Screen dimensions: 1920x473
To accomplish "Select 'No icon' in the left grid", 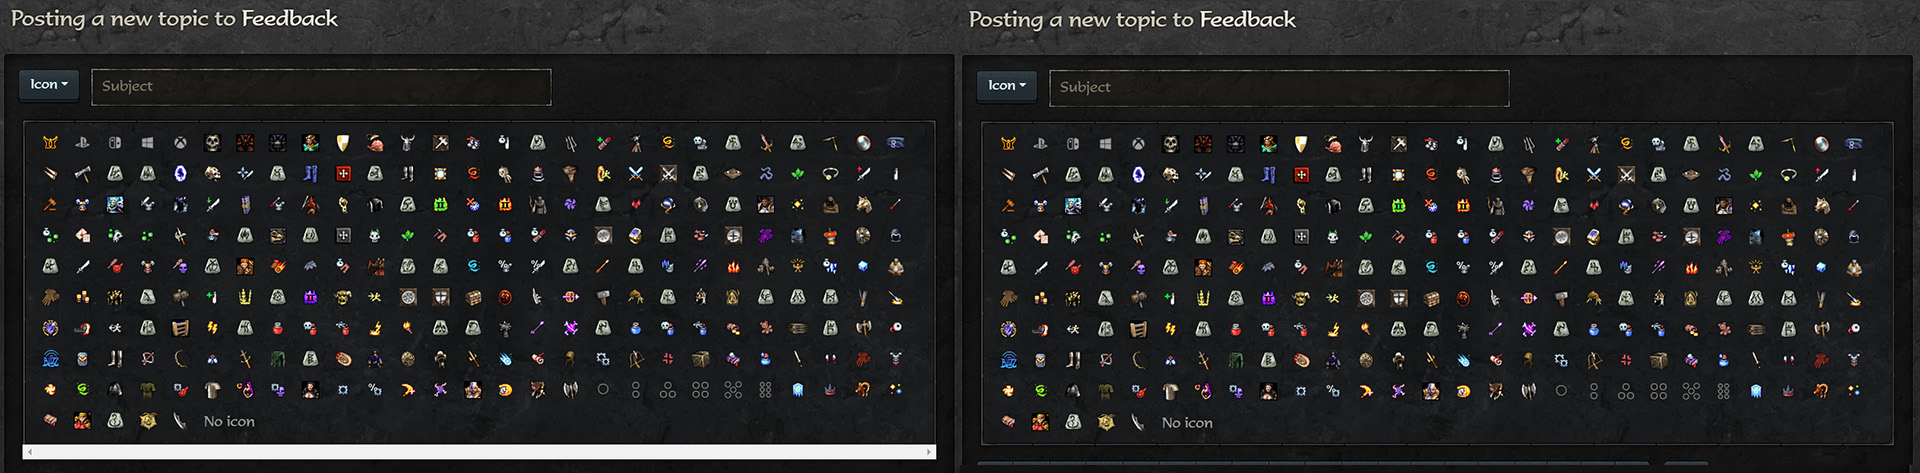I will click(x=229, y=422).
